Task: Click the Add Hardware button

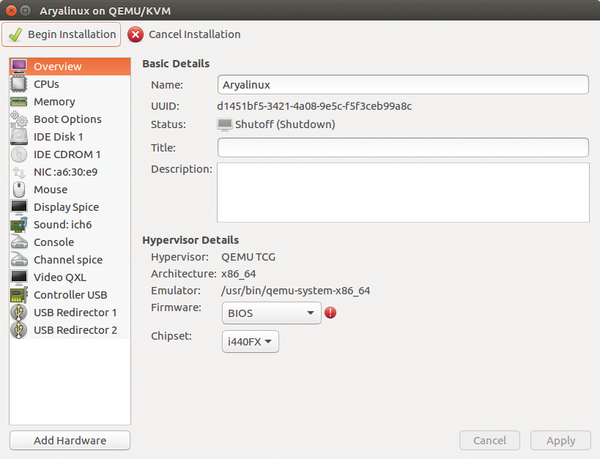Action: pos(70,441)
